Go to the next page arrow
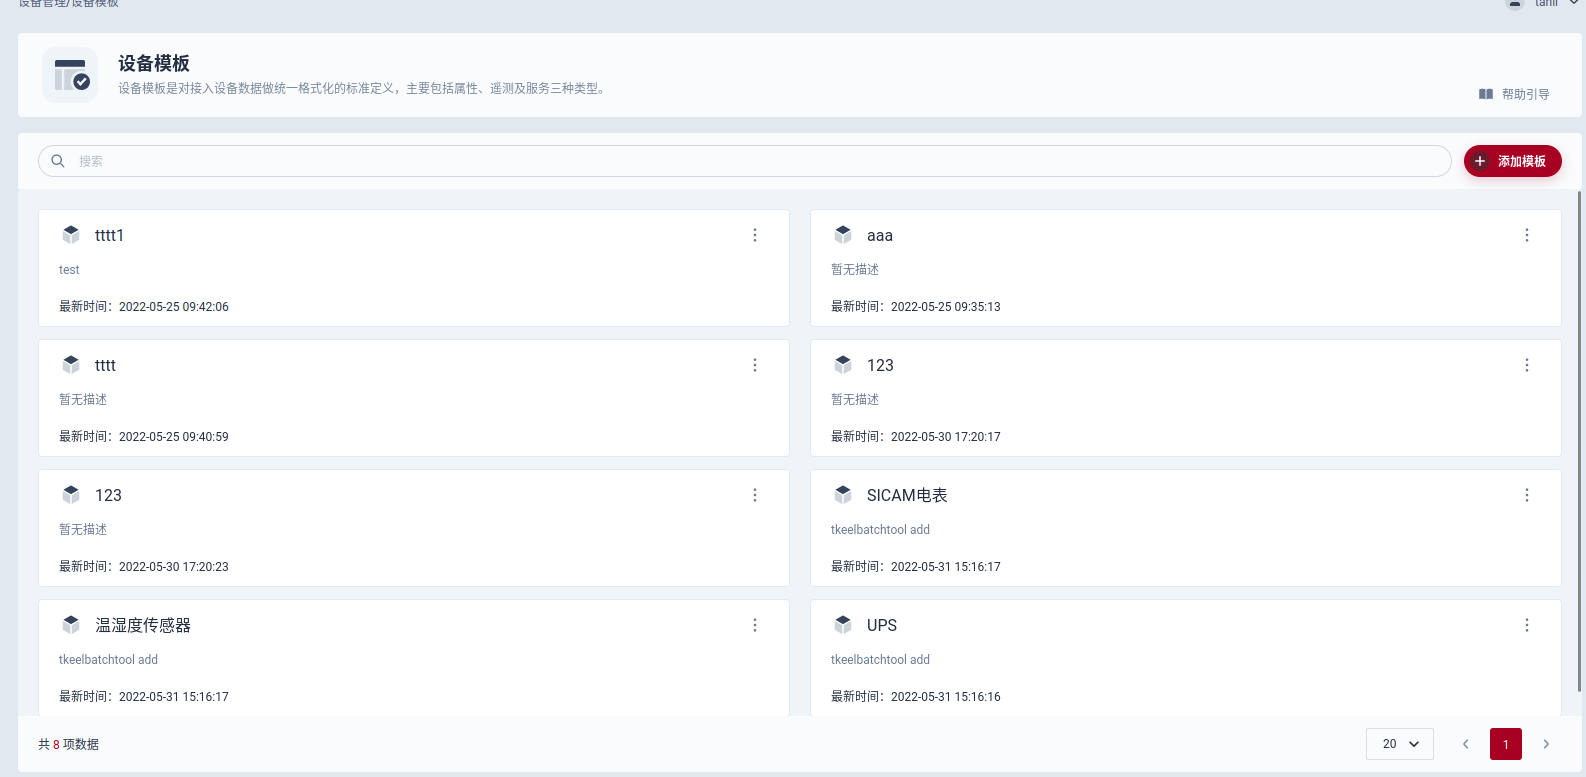The width and height of the screenshot is (1586, 777). [1546, 744]
